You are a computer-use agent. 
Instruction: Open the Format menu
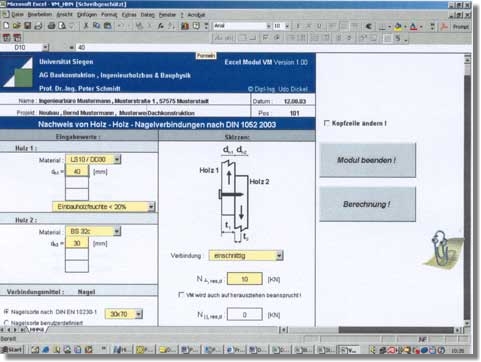[x=109, y=15]
